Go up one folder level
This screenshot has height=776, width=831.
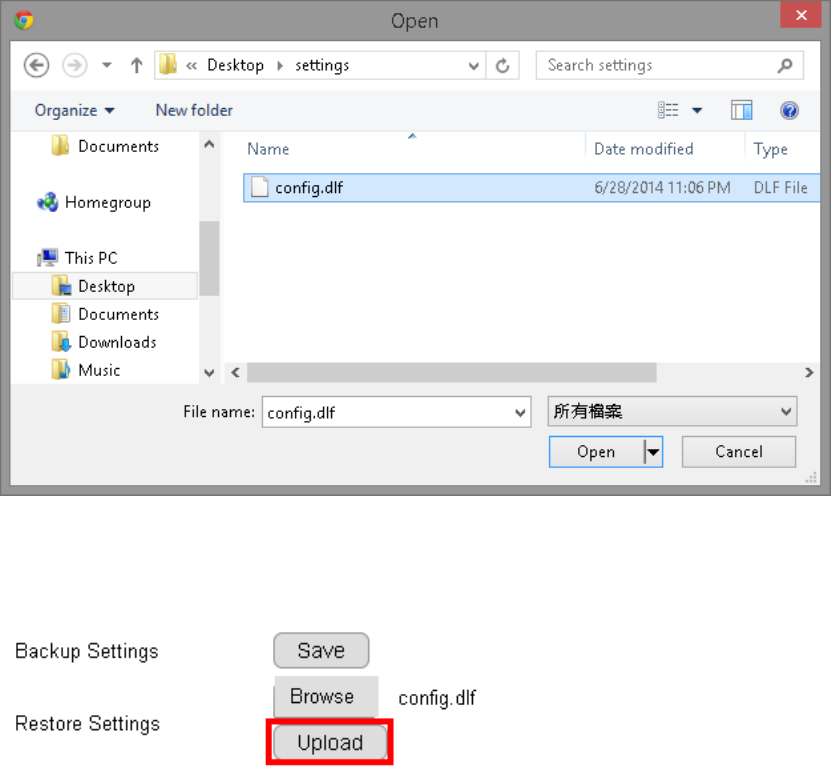[137, 66]
